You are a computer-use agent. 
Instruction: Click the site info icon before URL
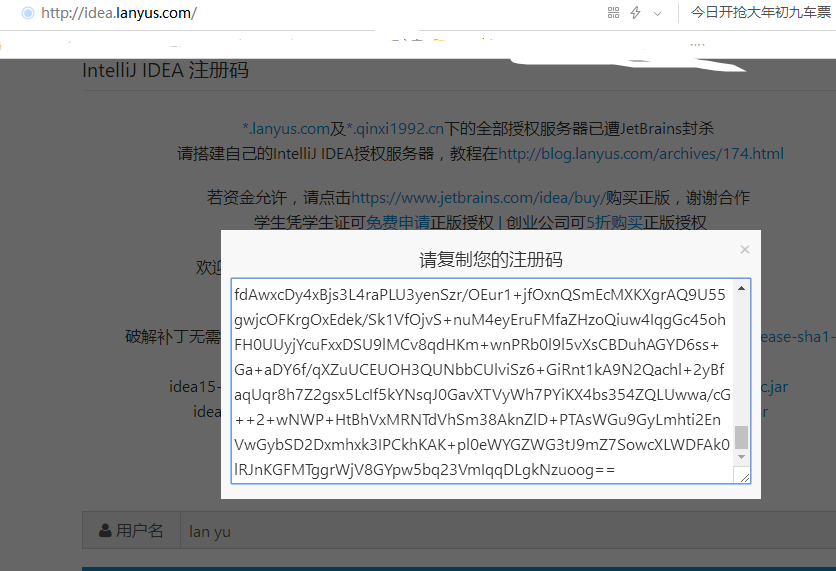pyautogui.click(x=28, y=13)
